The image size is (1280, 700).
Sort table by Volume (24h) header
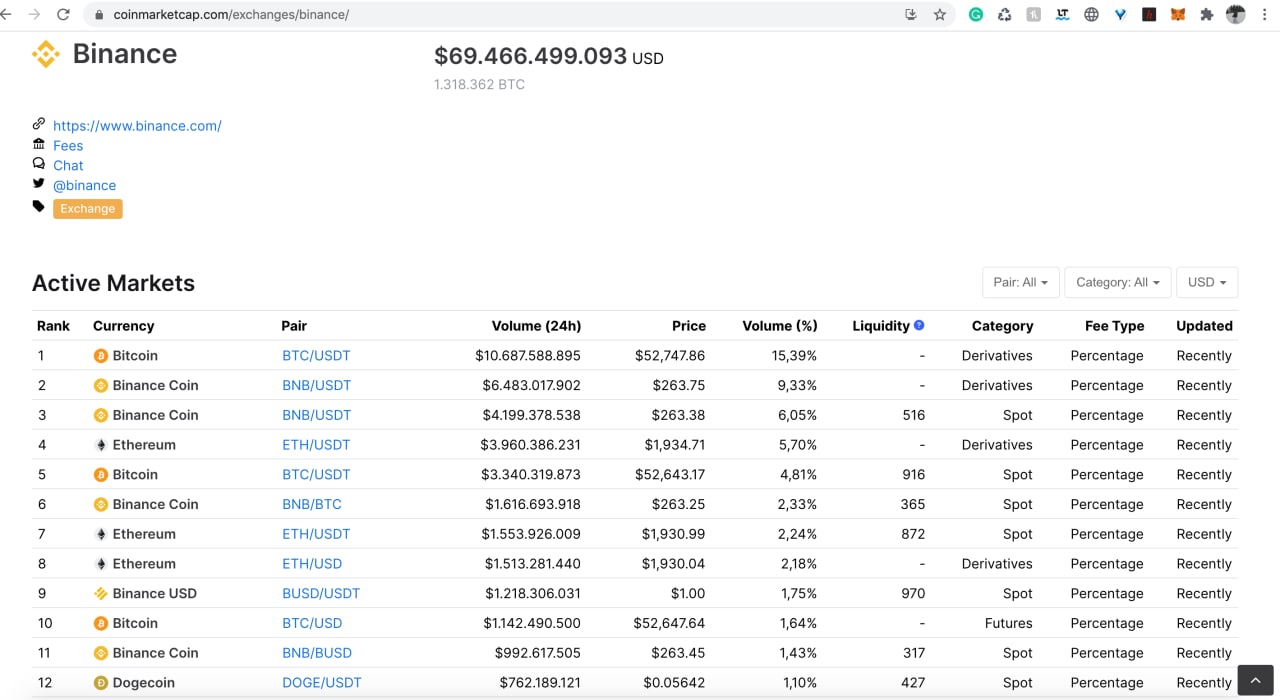[536, 326]
